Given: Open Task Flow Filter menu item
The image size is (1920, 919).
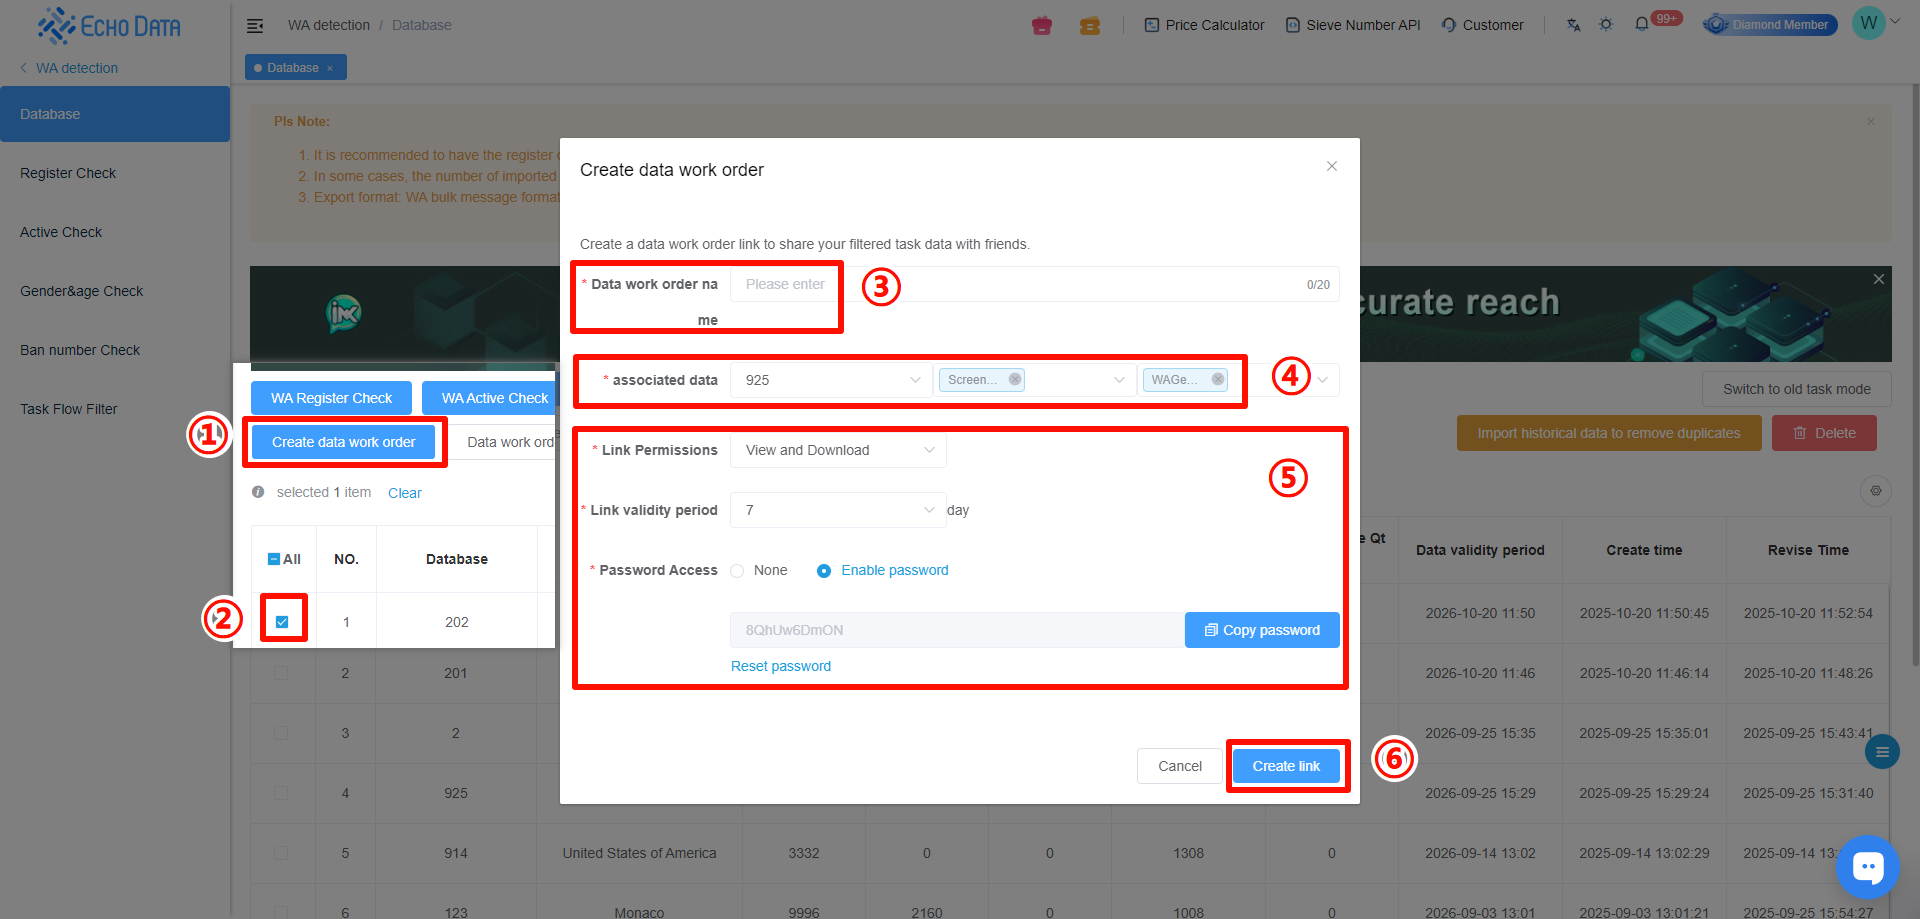Looking at the screenshot, I should 69,409.
